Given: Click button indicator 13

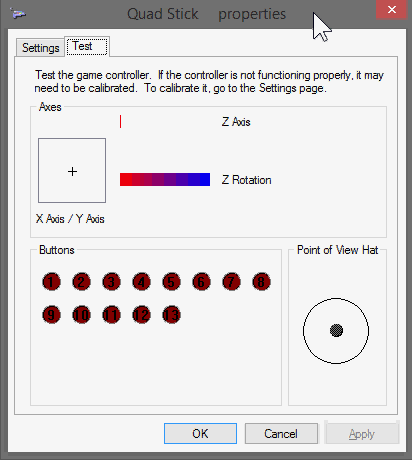Looking at the screenshot, I should (171, 315).
